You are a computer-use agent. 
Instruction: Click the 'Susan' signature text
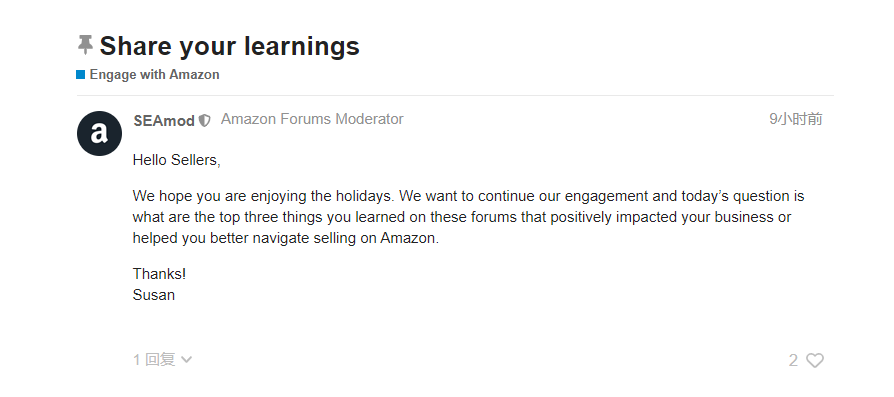(x=154, y=295)
